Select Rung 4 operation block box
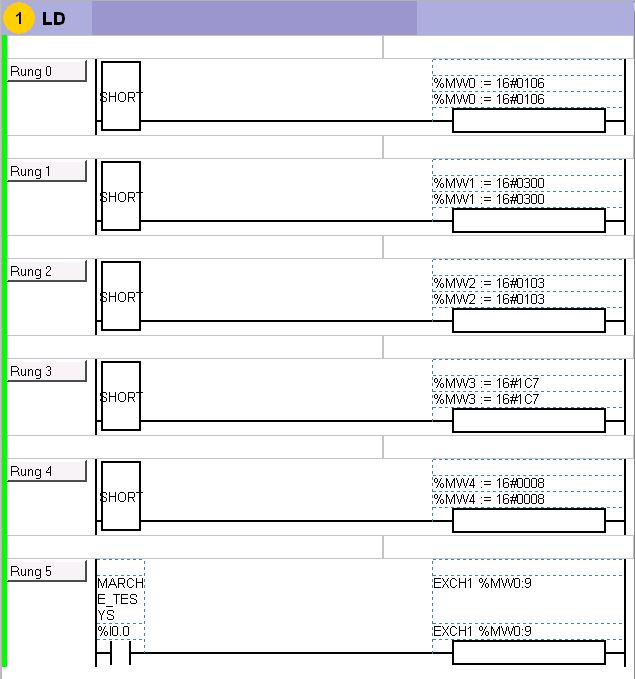Image resolution: width=635 pixels, height=679 pixels. pyautogui.click(x=529, y=521)
